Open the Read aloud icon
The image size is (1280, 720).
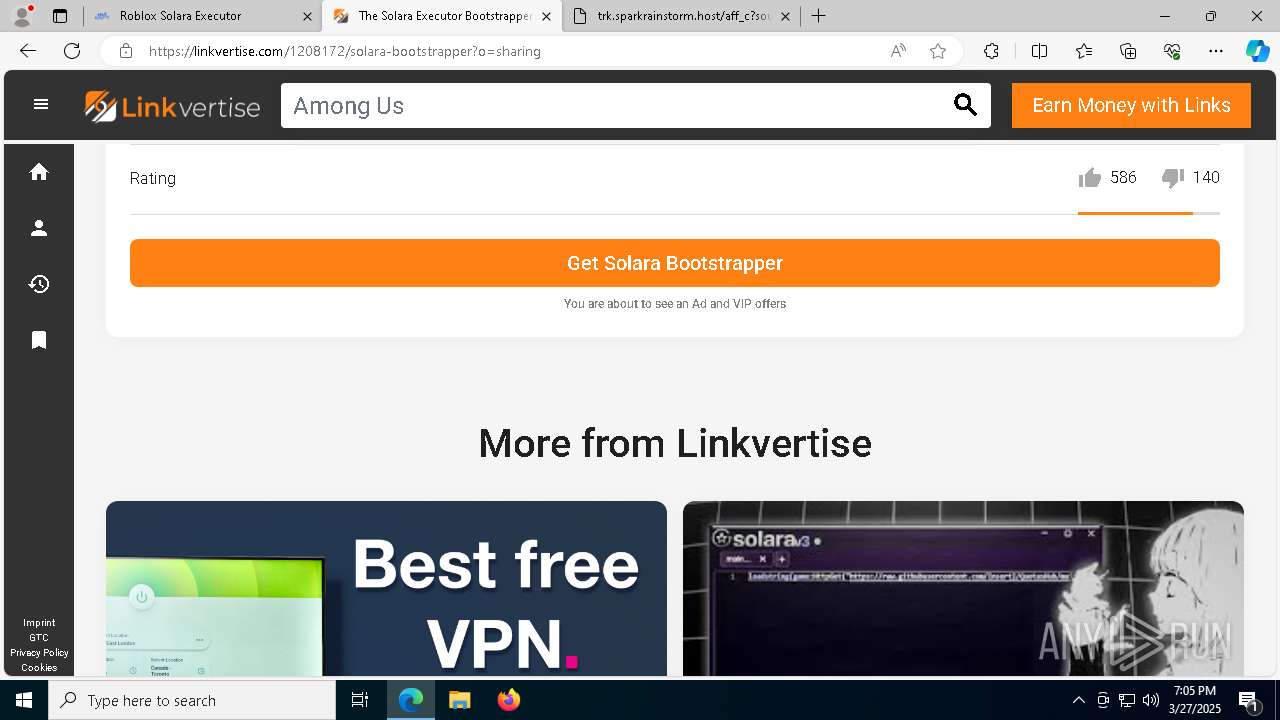click(898, 51)
